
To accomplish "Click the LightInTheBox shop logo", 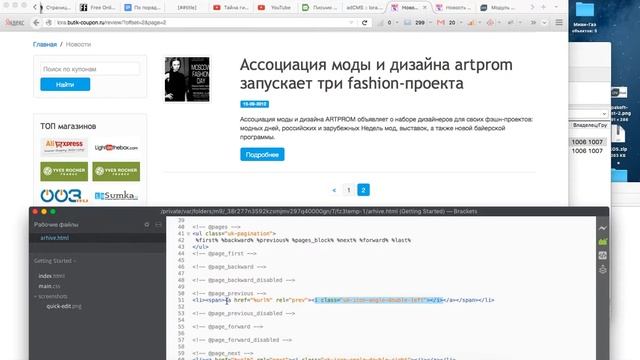I will (x=116, y=147).
